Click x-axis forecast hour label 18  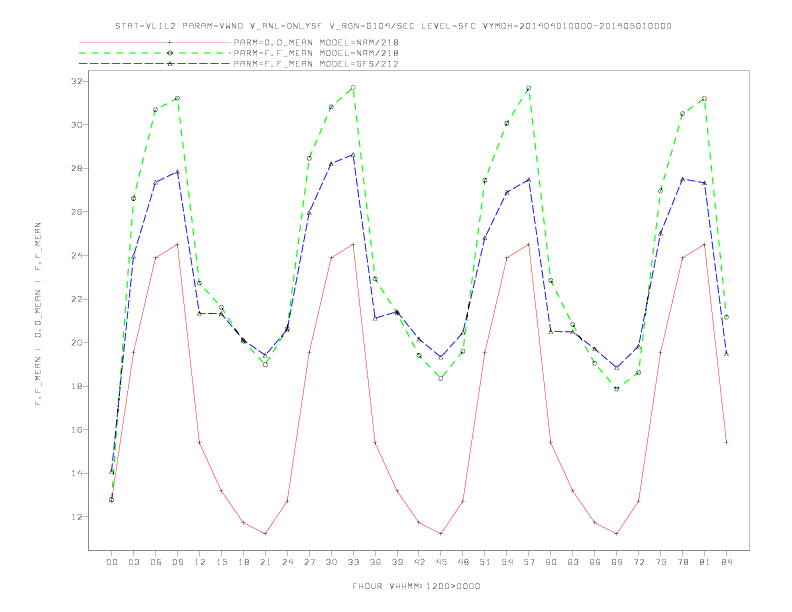tap(243, 562)
